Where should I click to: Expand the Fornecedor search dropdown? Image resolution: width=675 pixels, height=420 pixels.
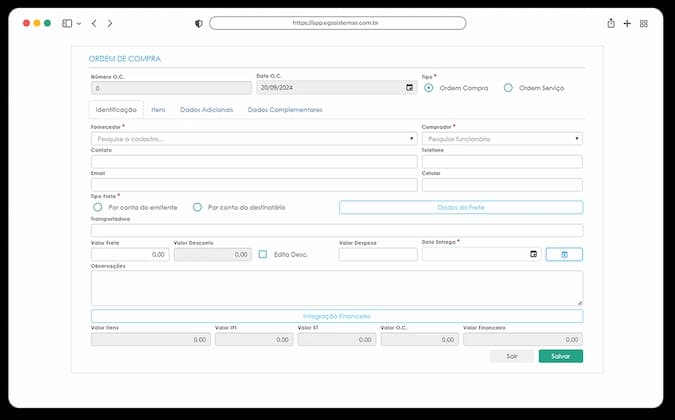click(x=254, y=139)
